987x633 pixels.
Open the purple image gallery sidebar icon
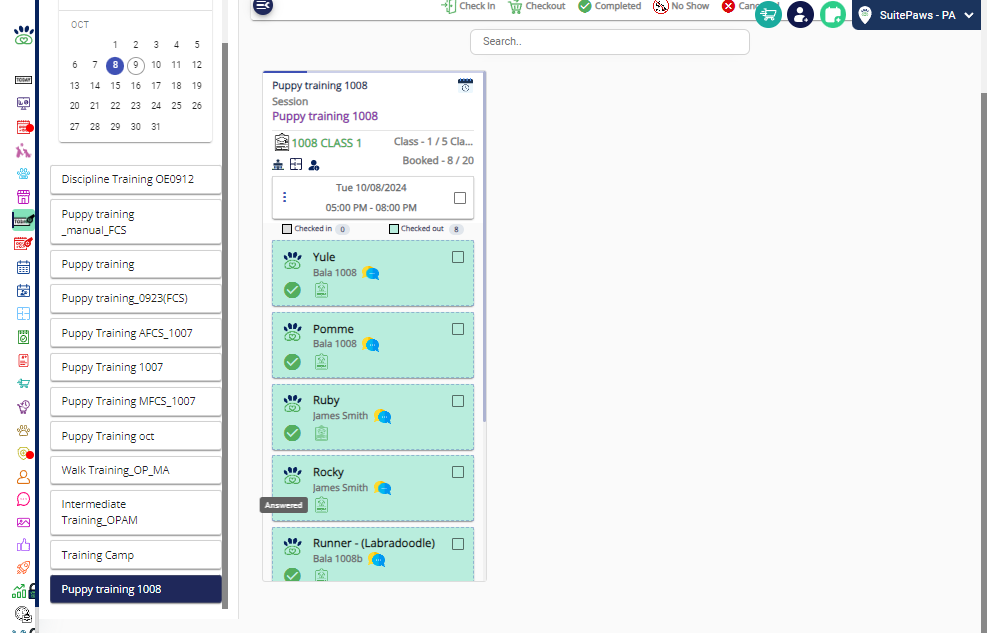coord(23,522)
